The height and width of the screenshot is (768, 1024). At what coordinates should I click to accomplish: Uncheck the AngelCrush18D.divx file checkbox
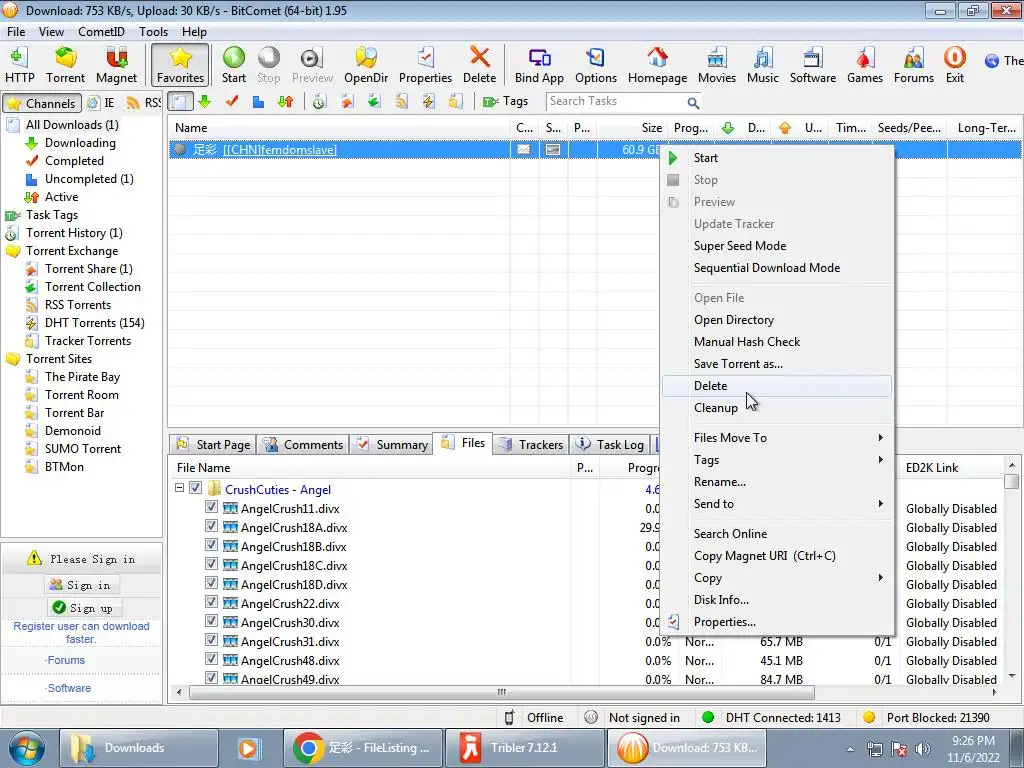click(211, 583)
